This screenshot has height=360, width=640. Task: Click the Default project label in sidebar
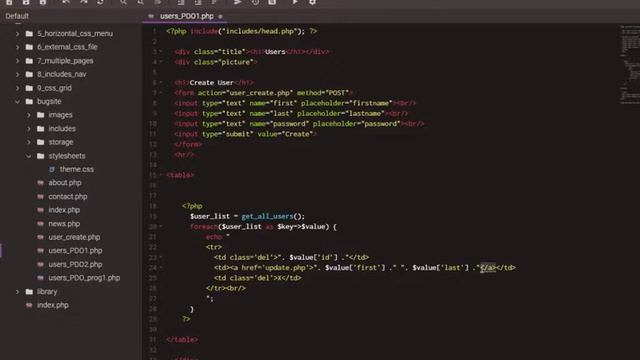tap(17, 16)
